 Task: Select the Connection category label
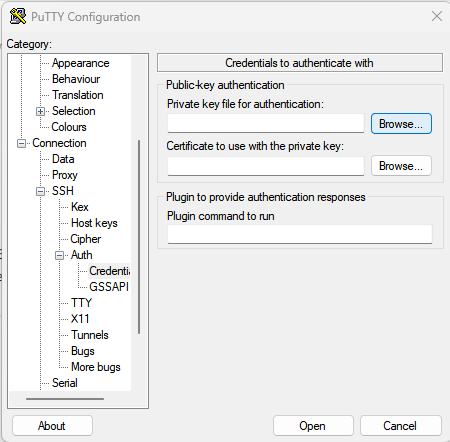coord(59,143)
